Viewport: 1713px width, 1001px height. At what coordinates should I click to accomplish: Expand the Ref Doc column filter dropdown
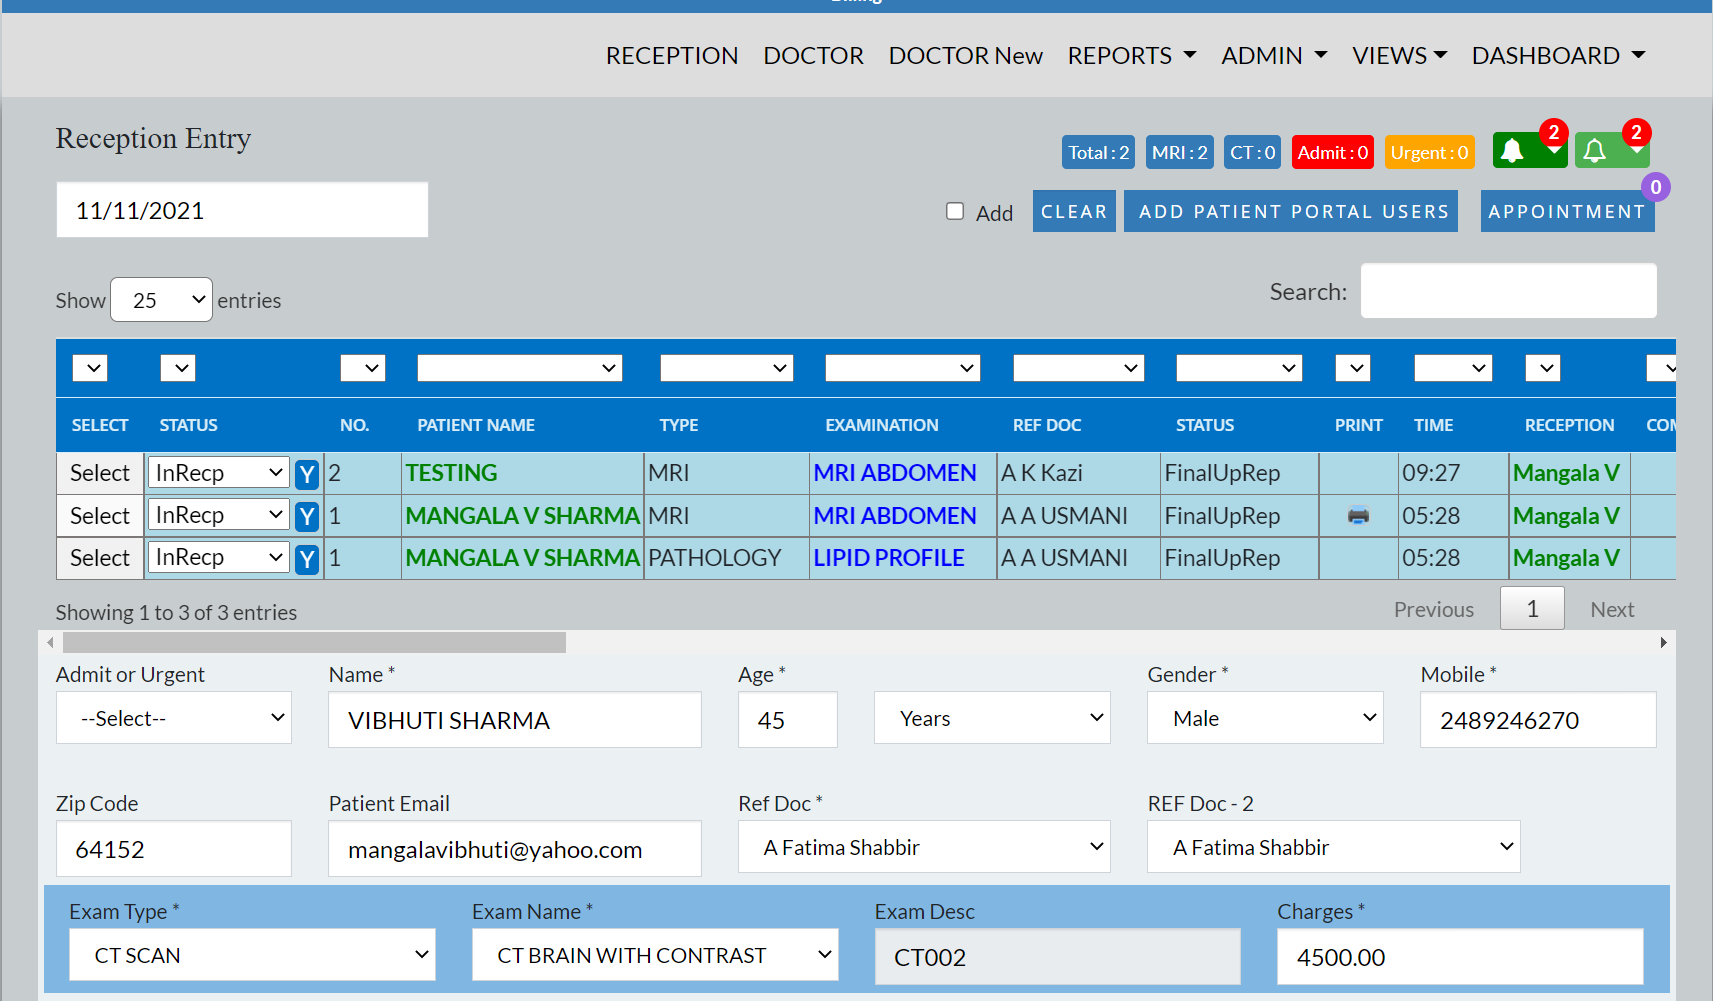point(1078,368)
